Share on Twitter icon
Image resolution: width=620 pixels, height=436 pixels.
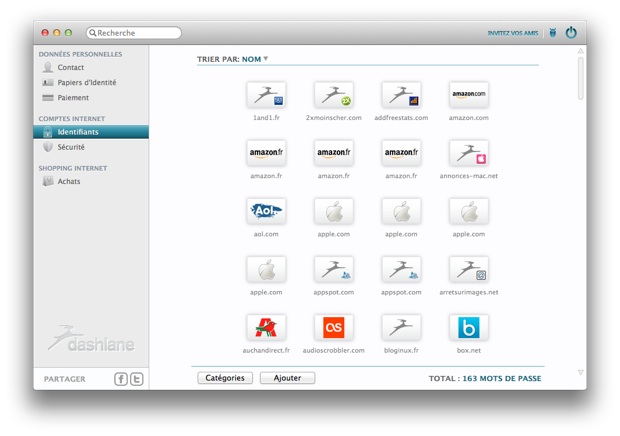(137, 379)
